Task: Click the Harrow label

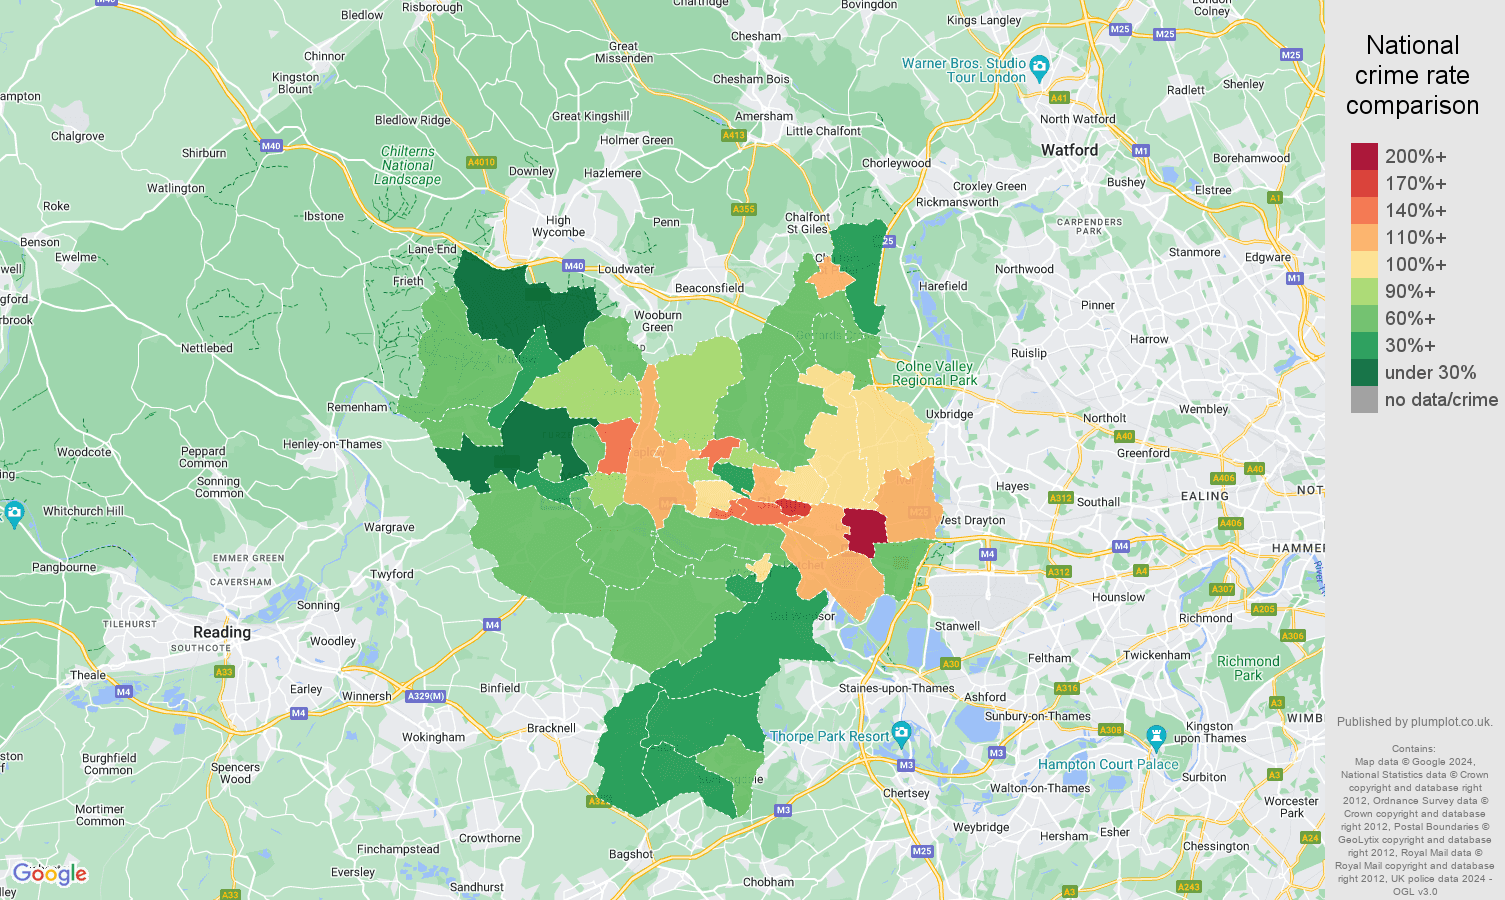Action: tap(1149, 339)
